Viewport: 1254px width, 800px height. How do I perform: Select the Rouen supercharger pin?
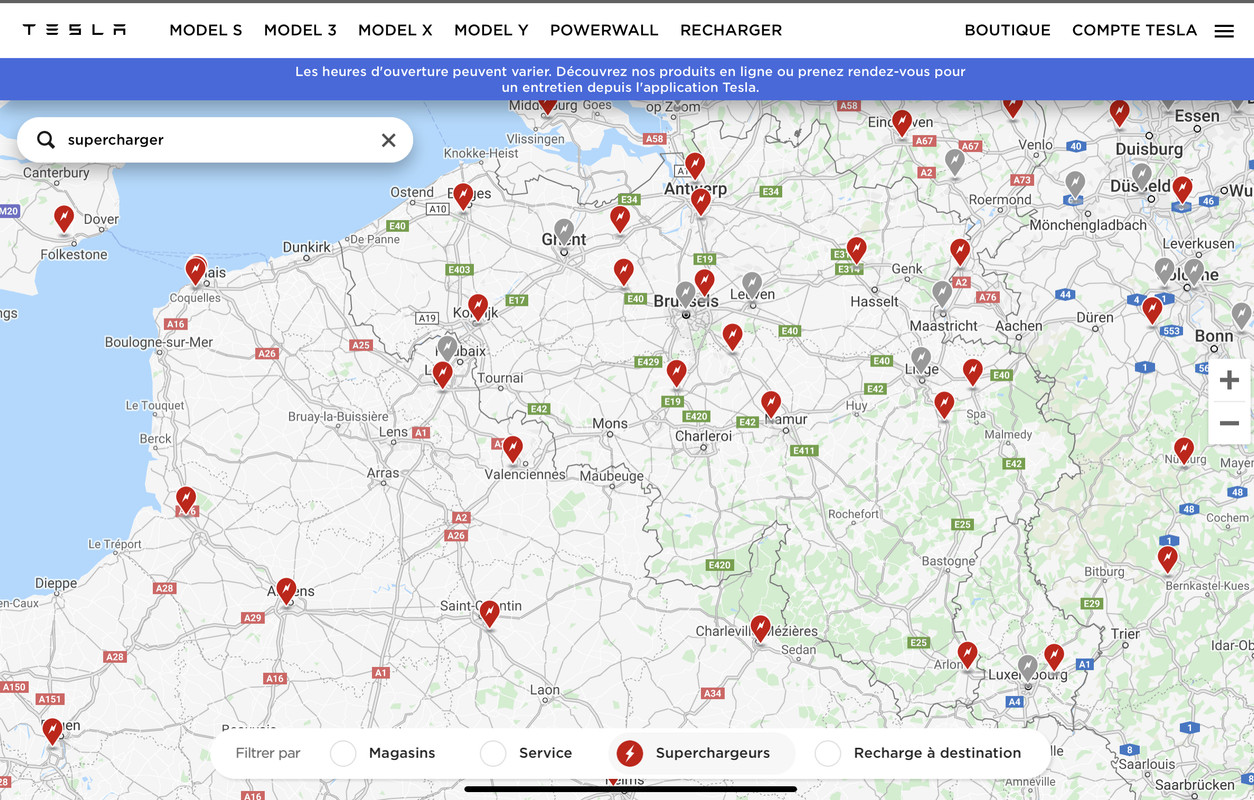pos(52,732)
